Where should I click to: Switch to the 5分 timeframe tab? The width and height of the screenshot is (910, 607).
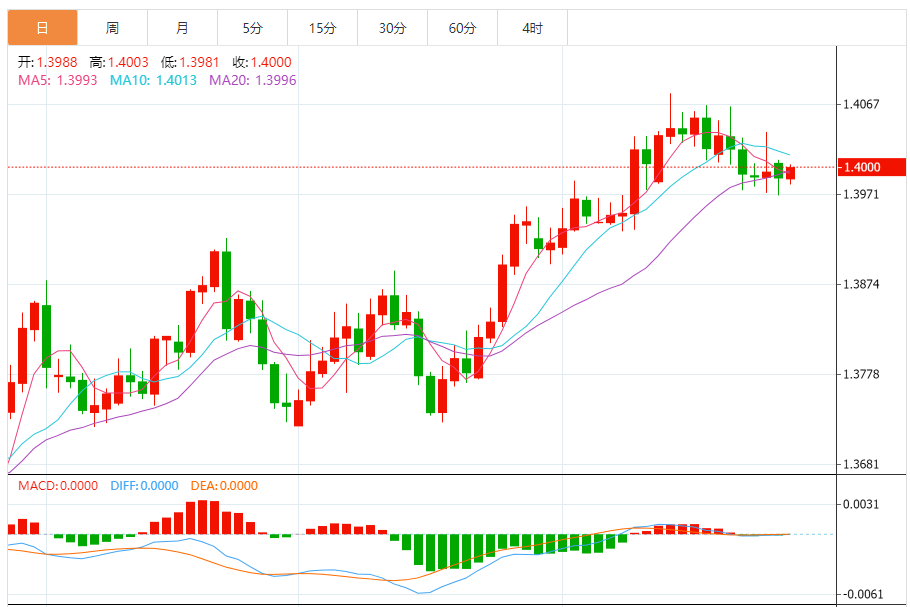point(252,28)
